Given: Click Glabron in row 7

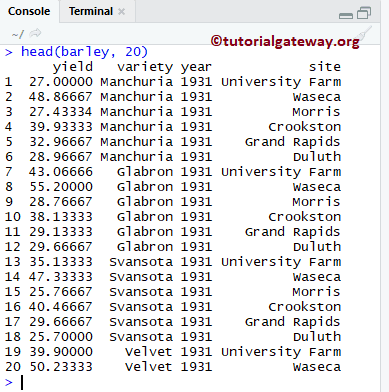Looking at the screenshot, I should click(x=145, y=172).
